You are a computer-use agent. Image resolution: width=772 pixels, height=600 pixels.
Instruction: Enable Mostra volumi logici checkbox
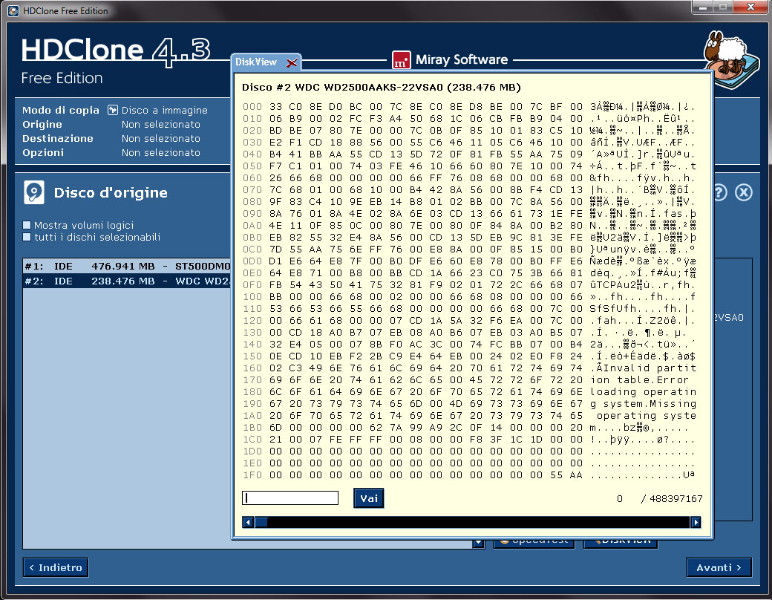pos(27,225)
